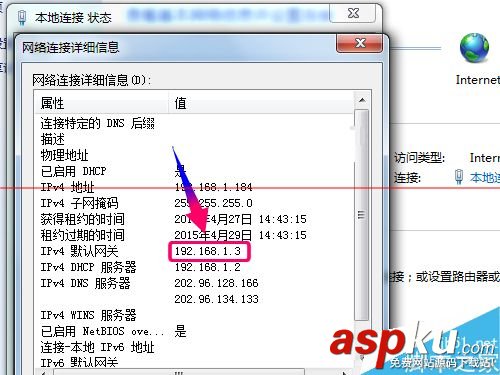Select the 获得租约的时间 row
The width and height of the screenshot is (500, 375).
point(194,219)
